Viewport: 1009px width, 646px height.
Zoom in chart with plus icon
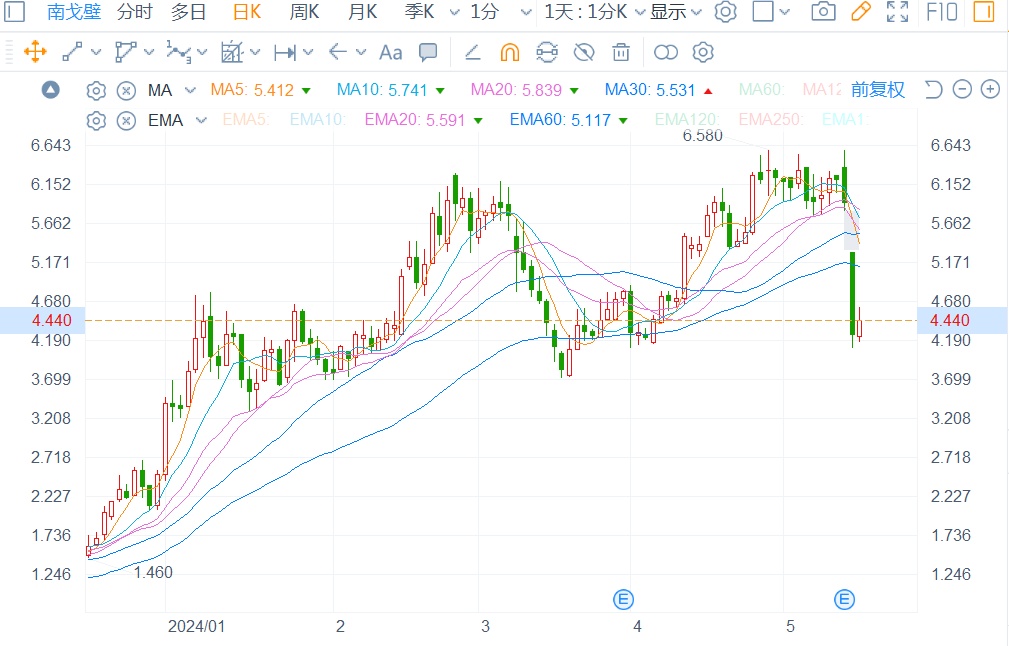pos(990,90)
